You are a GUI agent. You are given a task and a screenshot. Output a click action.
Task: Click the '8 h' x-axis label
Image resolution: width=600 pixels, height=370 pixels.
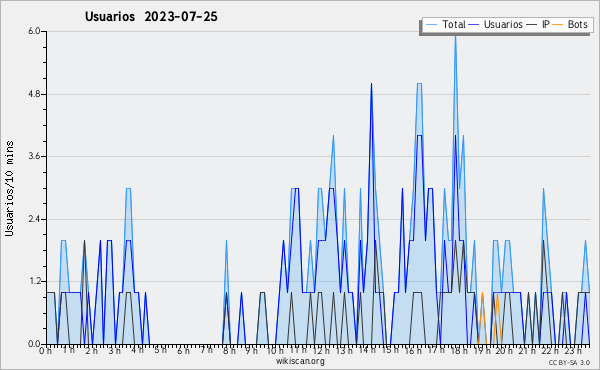click(x=229, y=350)
